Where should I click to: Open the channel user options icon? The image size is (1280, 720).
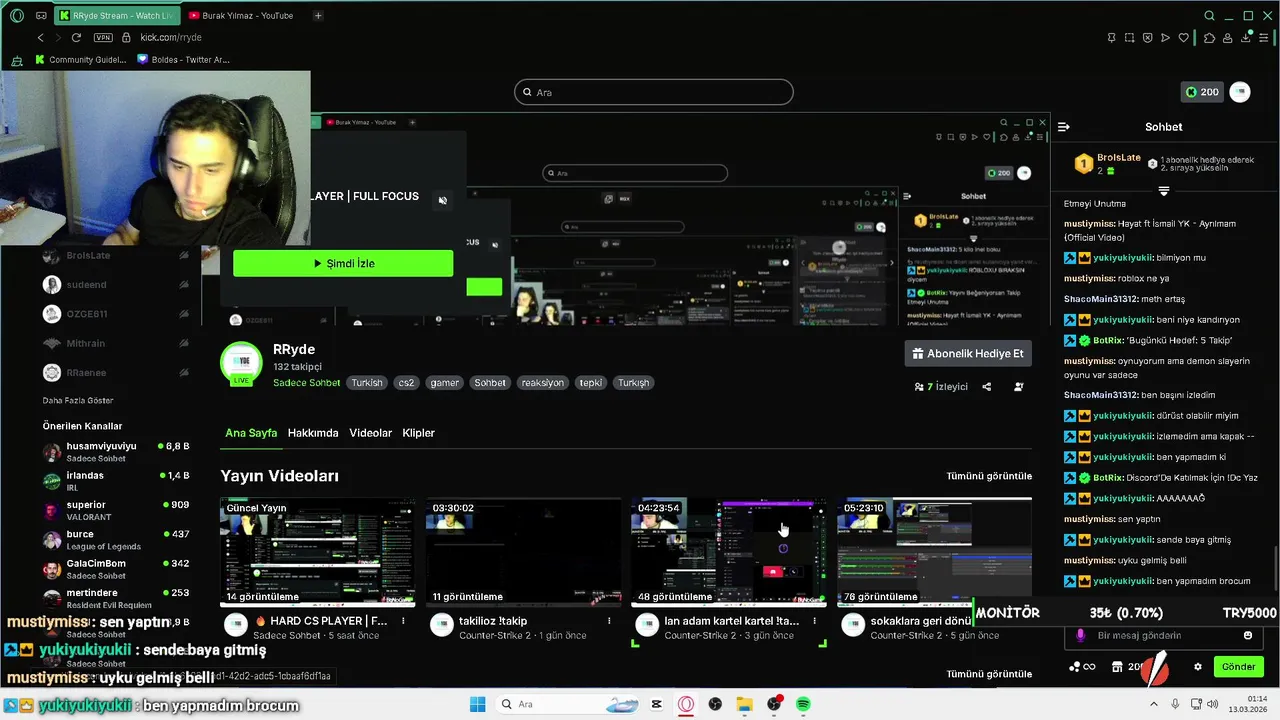[x=1019, y=387]
